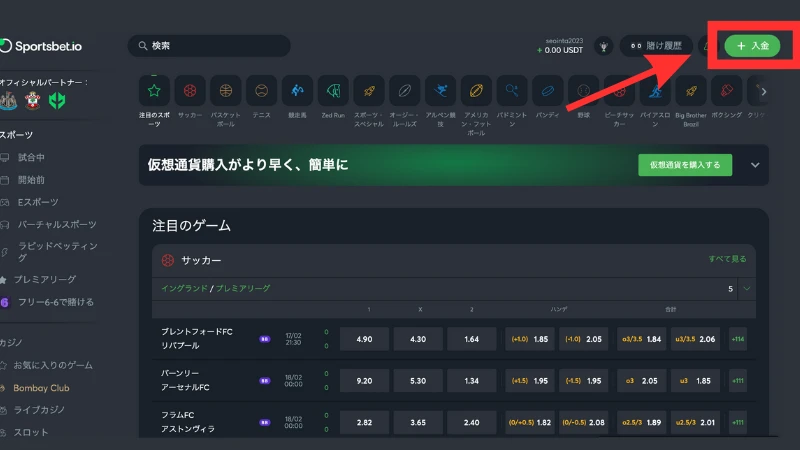Screen dimensions: 800x450
Task: Pick Liverpool win odds 1.64
Action: click(x=471, y=339)
